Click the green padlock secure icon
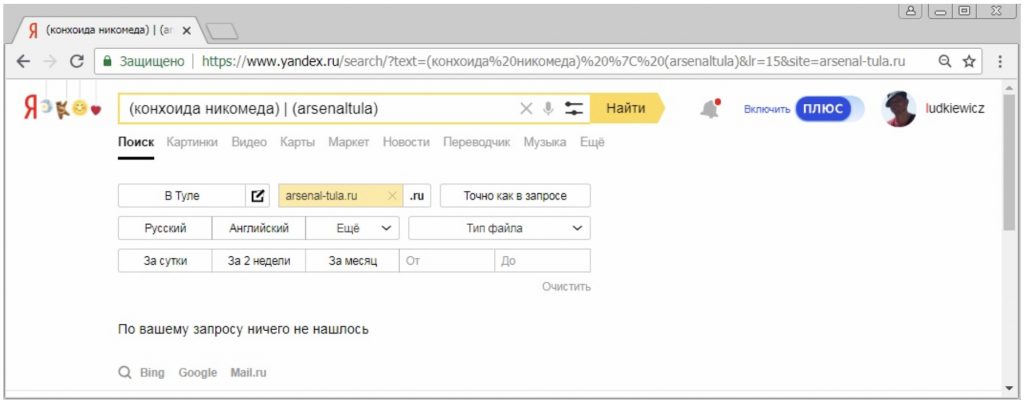Viewport: 1024px width, 404px height. 108,61
